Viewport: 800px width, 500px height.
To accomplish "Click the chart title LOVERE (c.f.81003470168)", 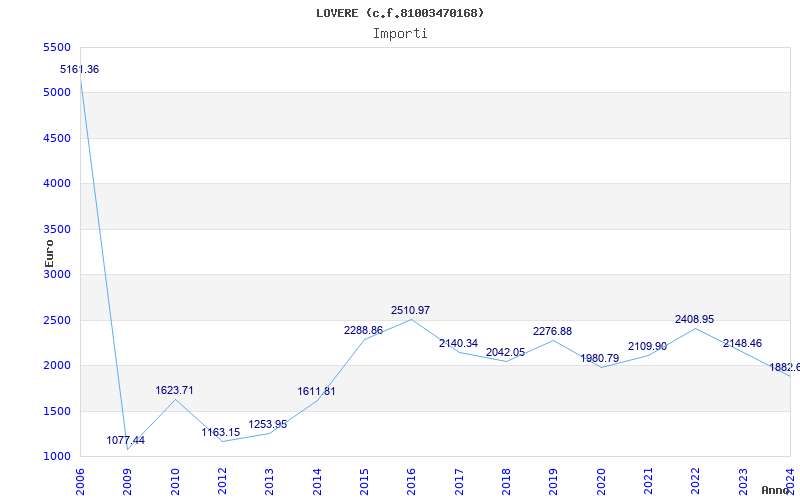I will 400,13.
